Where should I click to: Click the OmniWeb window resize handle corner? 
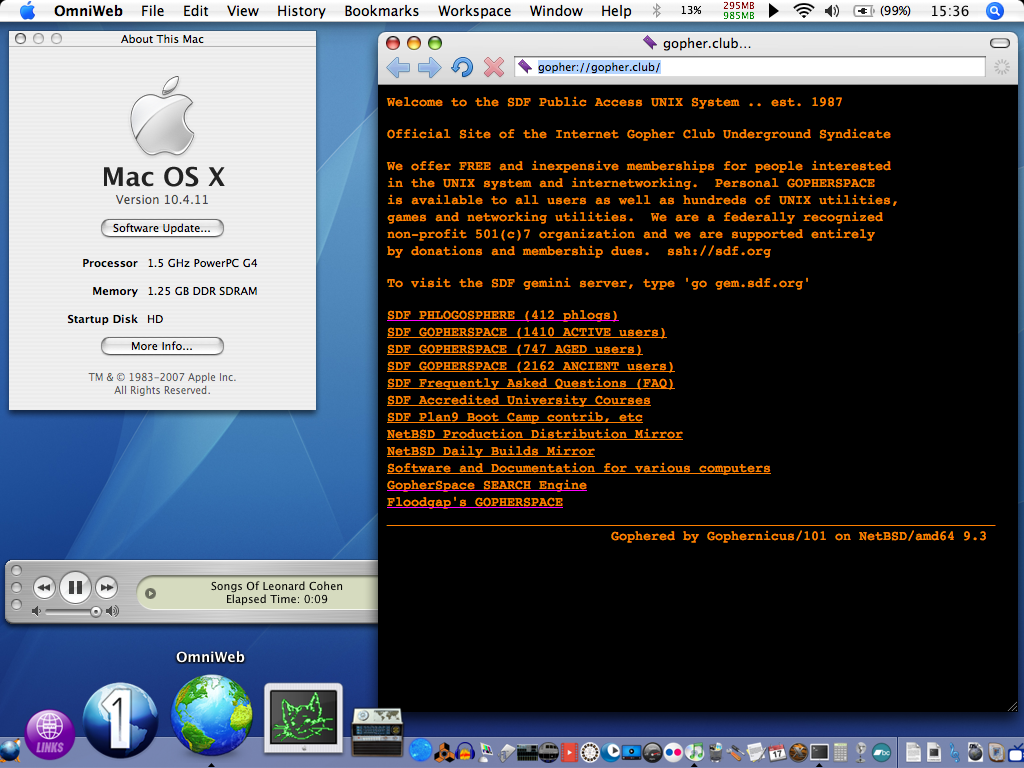(x=1012, y=707)
